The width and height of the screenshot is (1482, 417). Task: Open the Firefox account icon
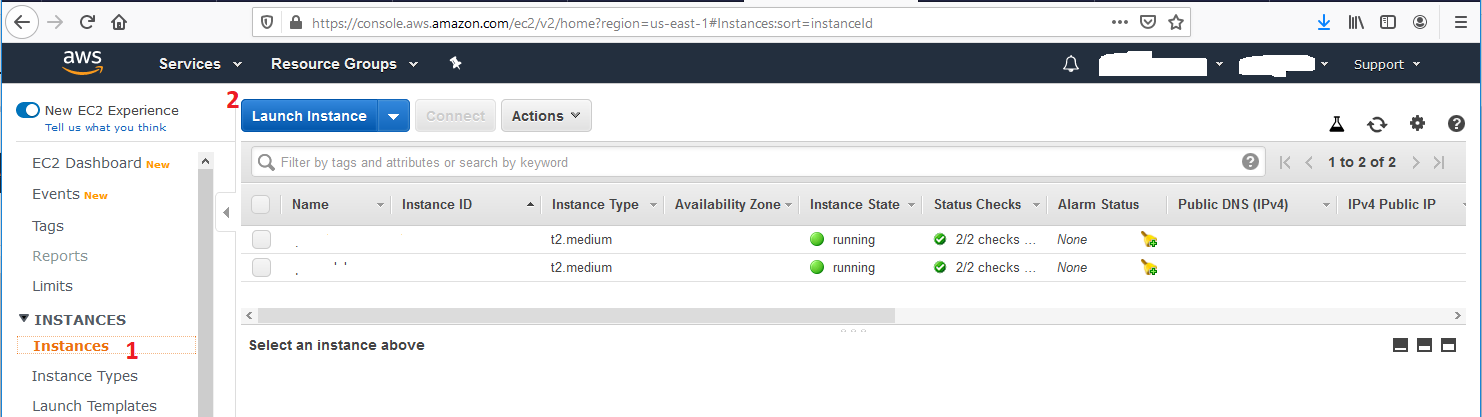pos(1420,21)
